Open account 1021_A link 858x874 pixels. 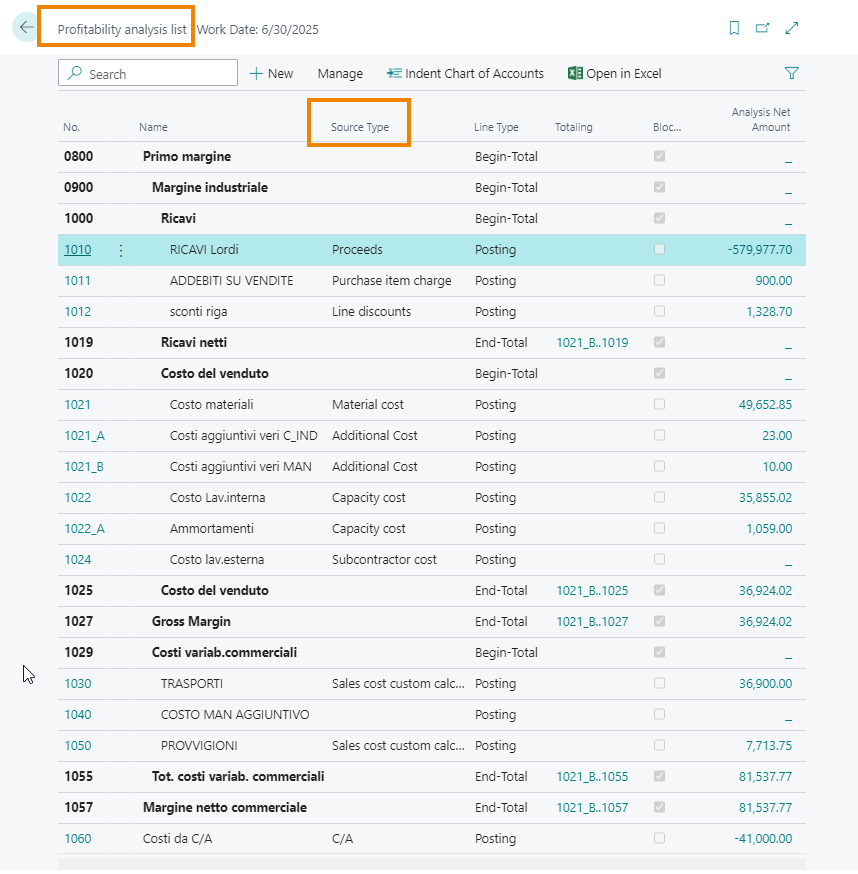point(84,436)
